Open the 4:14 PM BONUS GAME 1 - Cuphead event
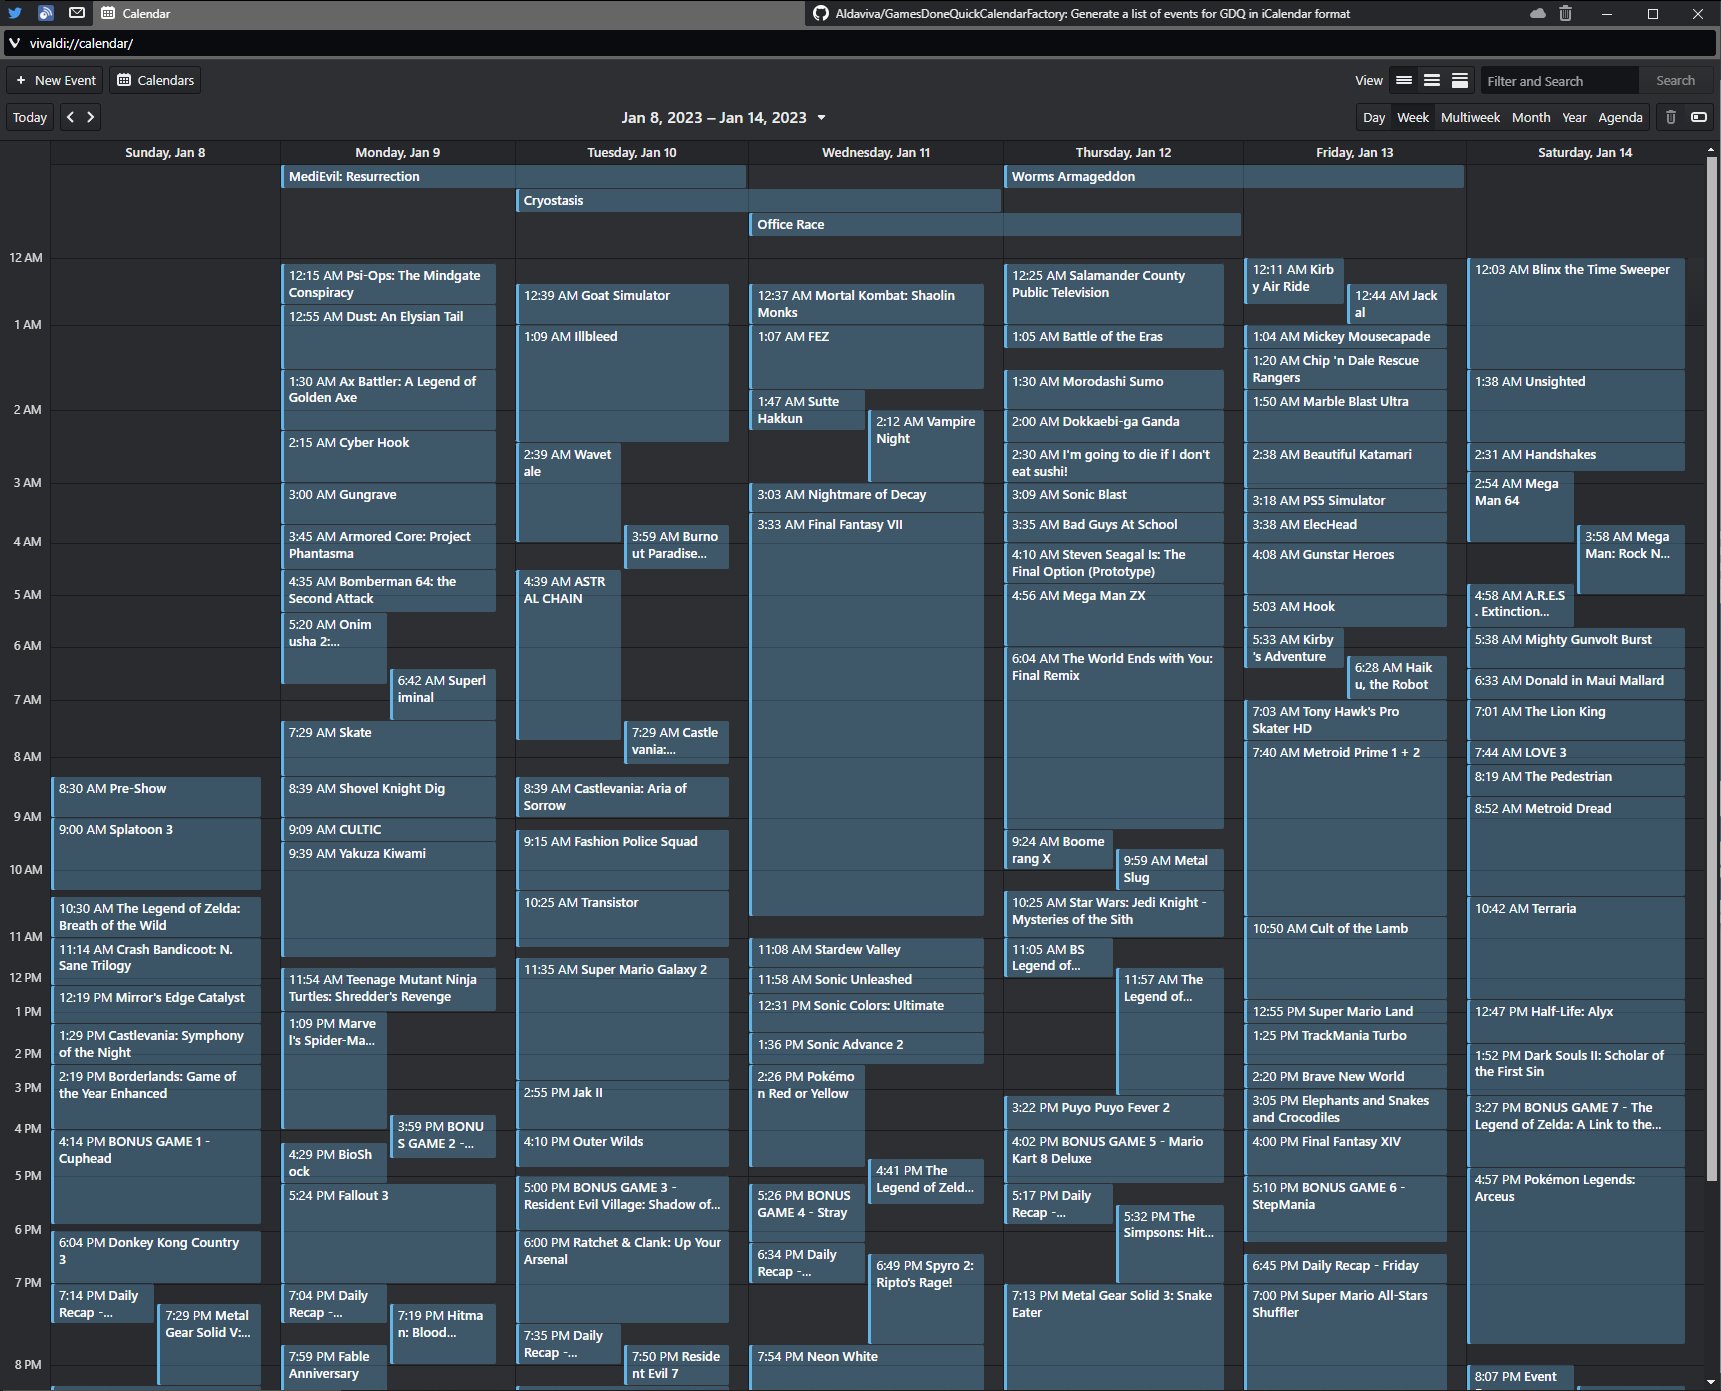 (x=156, y=1176)
